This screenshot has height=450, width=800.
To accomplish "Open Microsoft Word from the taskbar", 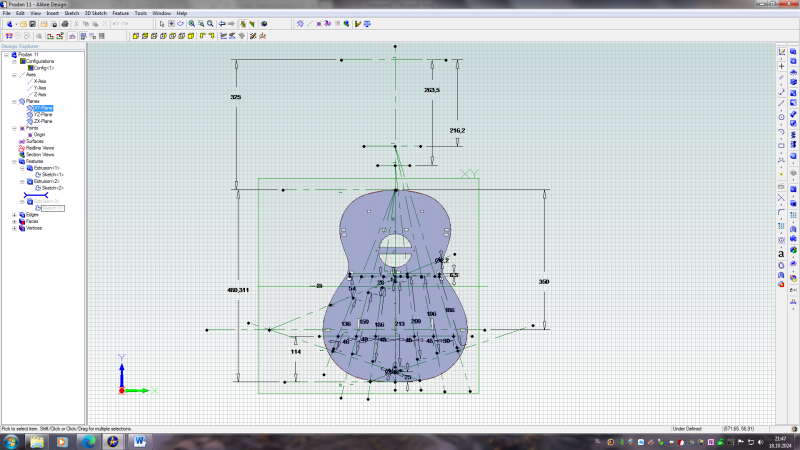I will [x=139, y=440].
